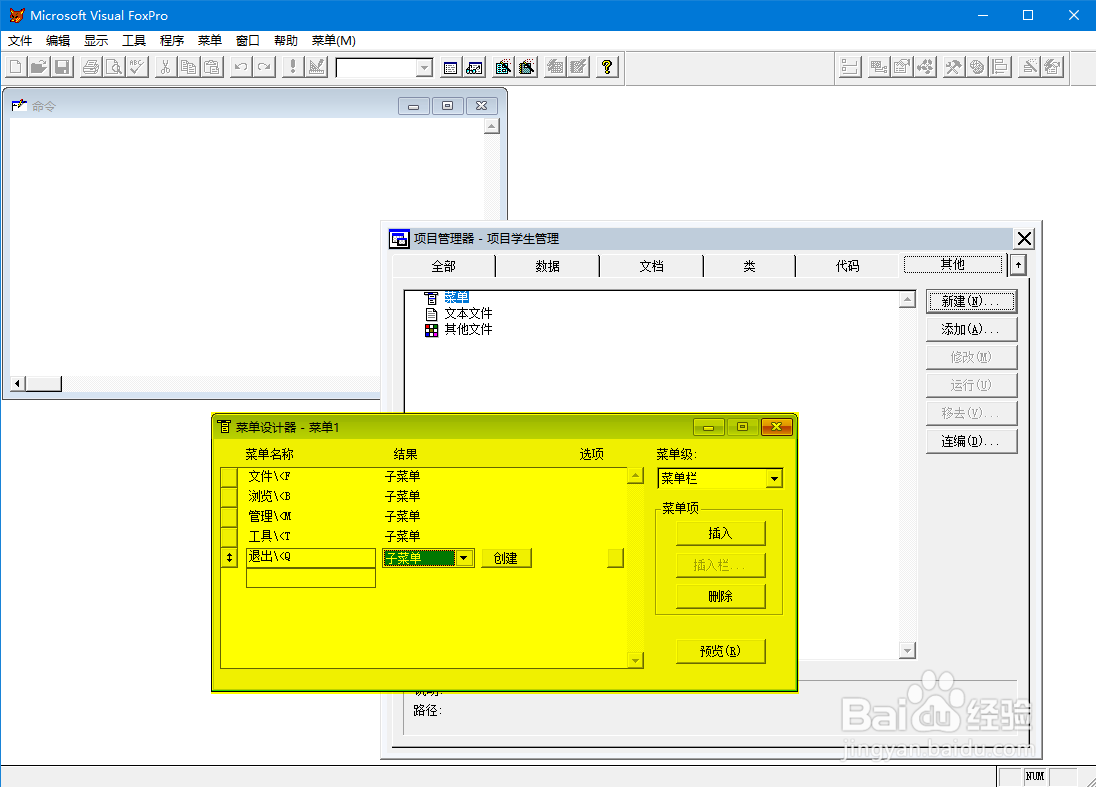This screenshot has width=1096, height=787.
Task: Collapse Project Manager with the up-arrow button
Action: [1018, 266]
